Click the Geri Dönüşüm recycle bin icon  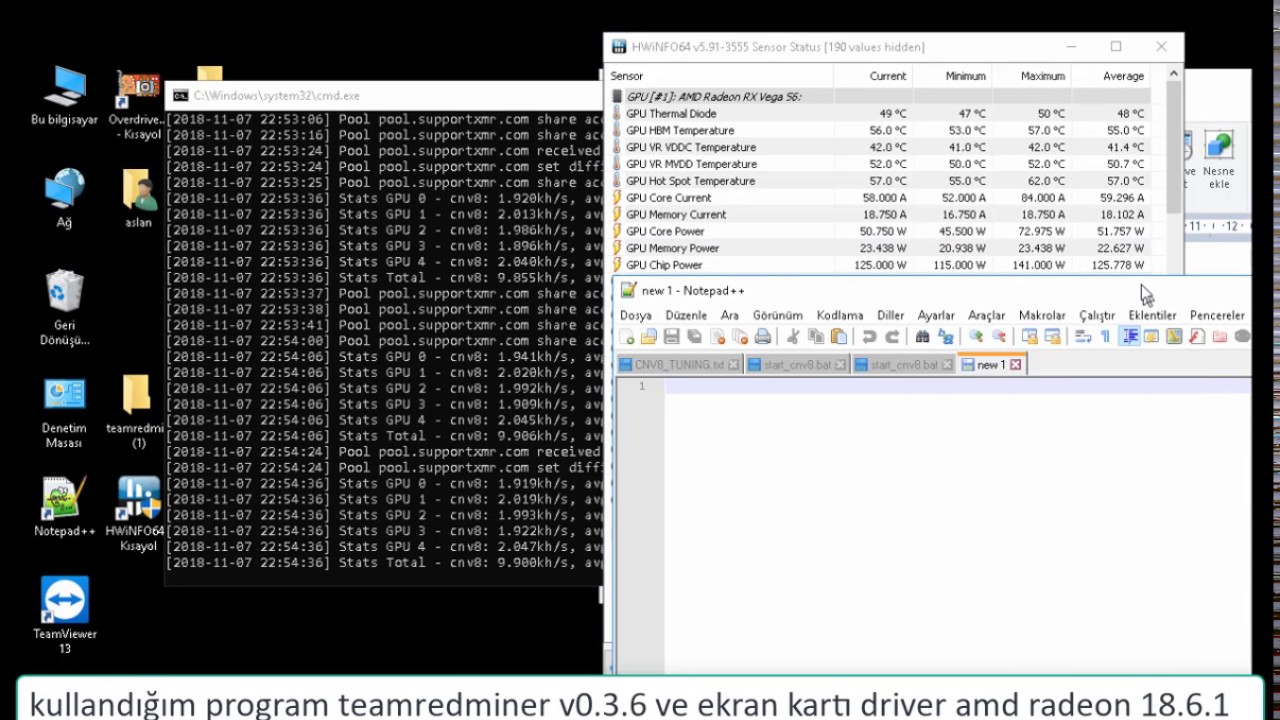tap(64, 308)
